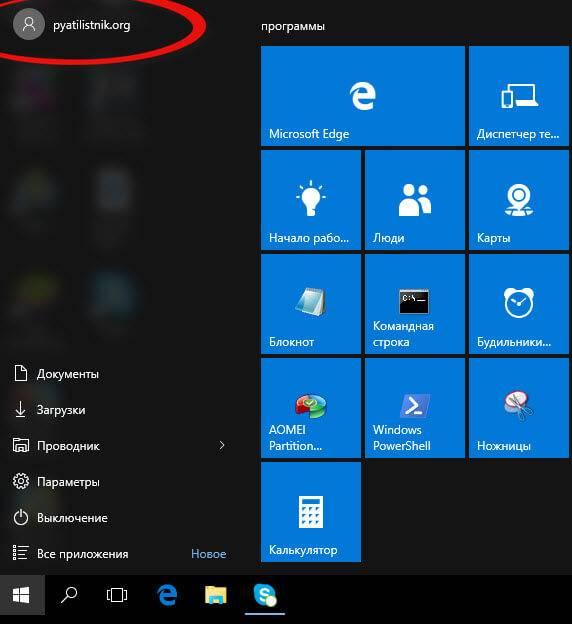572x624 pixels.
Task: Open the Microsoft Edge tile
Action: tap(363, 96)
